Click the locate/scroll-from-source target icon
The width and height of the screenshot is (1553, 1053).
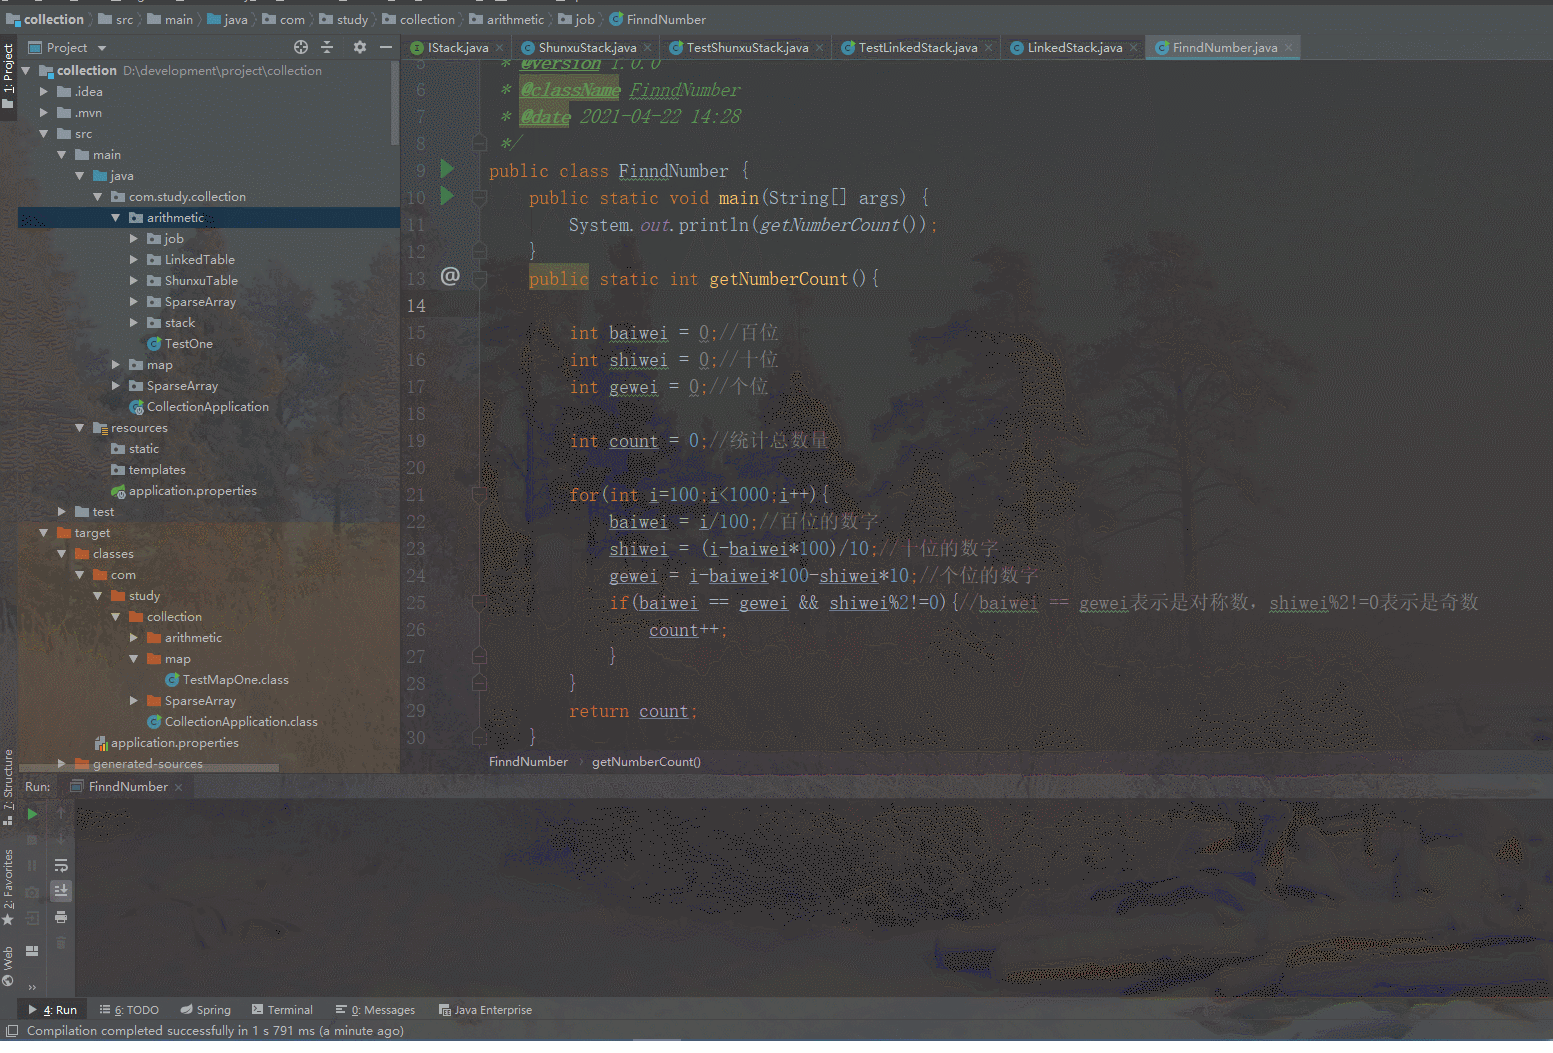tap(301, 47)
